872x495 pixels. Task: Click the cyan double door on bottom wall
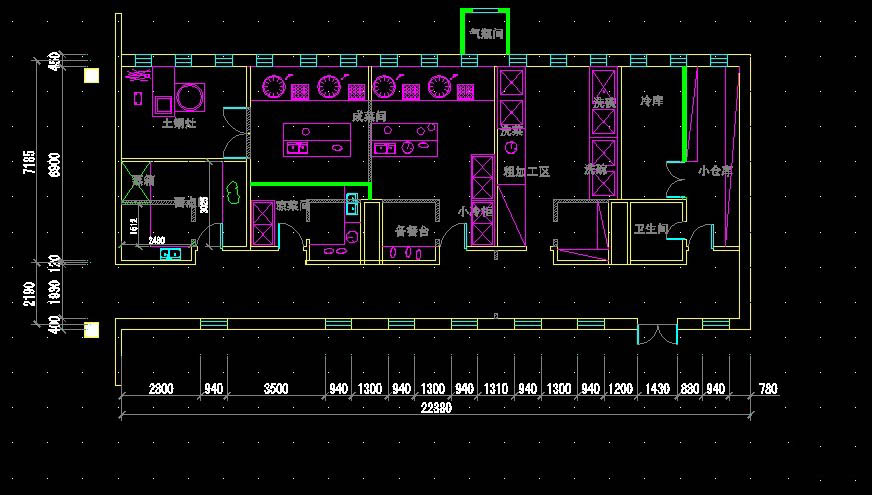click(x=657, y=333)
